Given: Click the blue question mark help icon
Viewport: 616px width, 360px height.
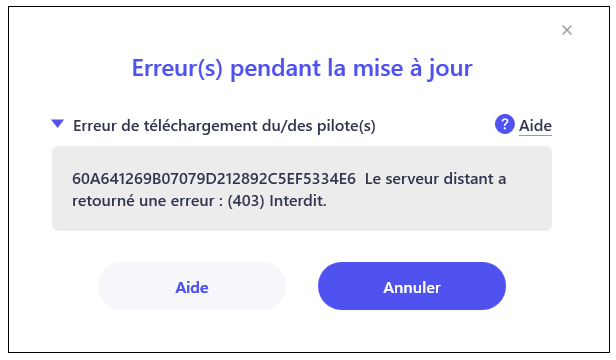Looking at the screenshot, I should tap(504, 124).
